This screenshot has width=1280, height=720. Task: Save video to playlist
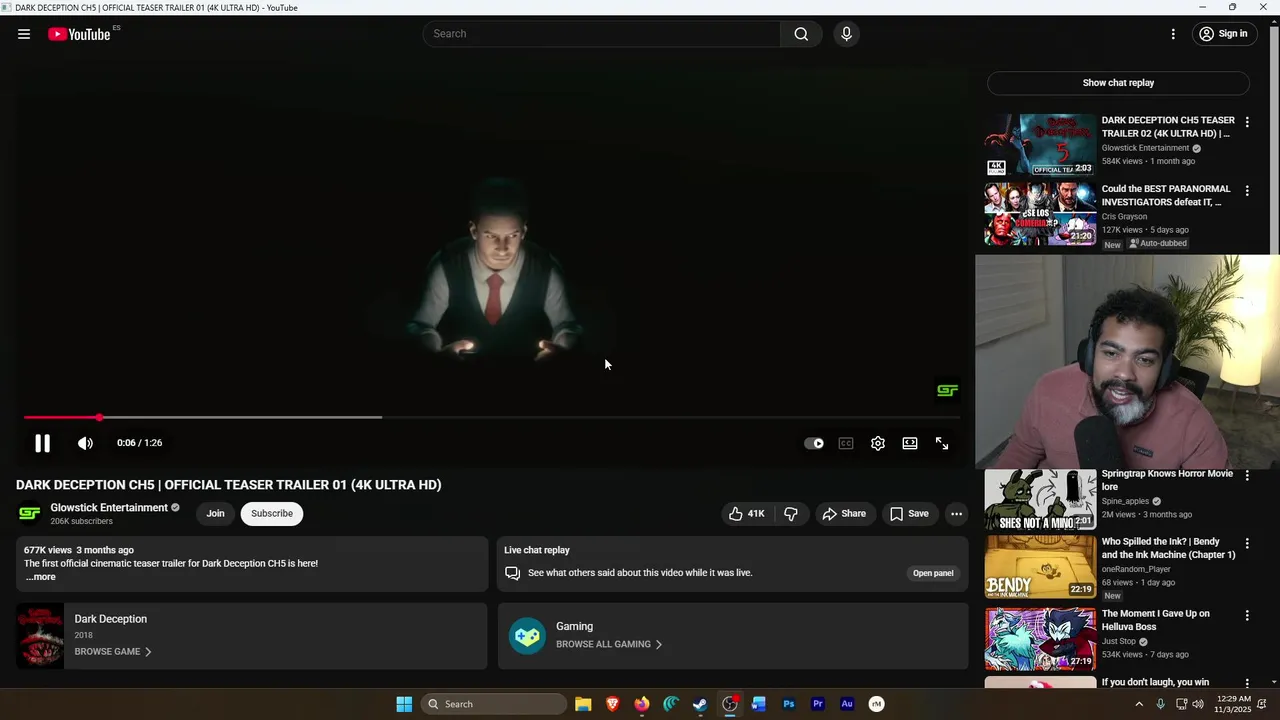(x=909, y=513)
